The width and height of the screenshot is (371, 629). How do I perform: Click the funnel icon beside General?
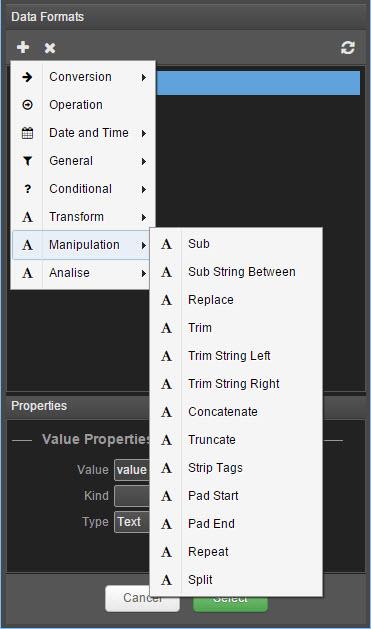27,161
